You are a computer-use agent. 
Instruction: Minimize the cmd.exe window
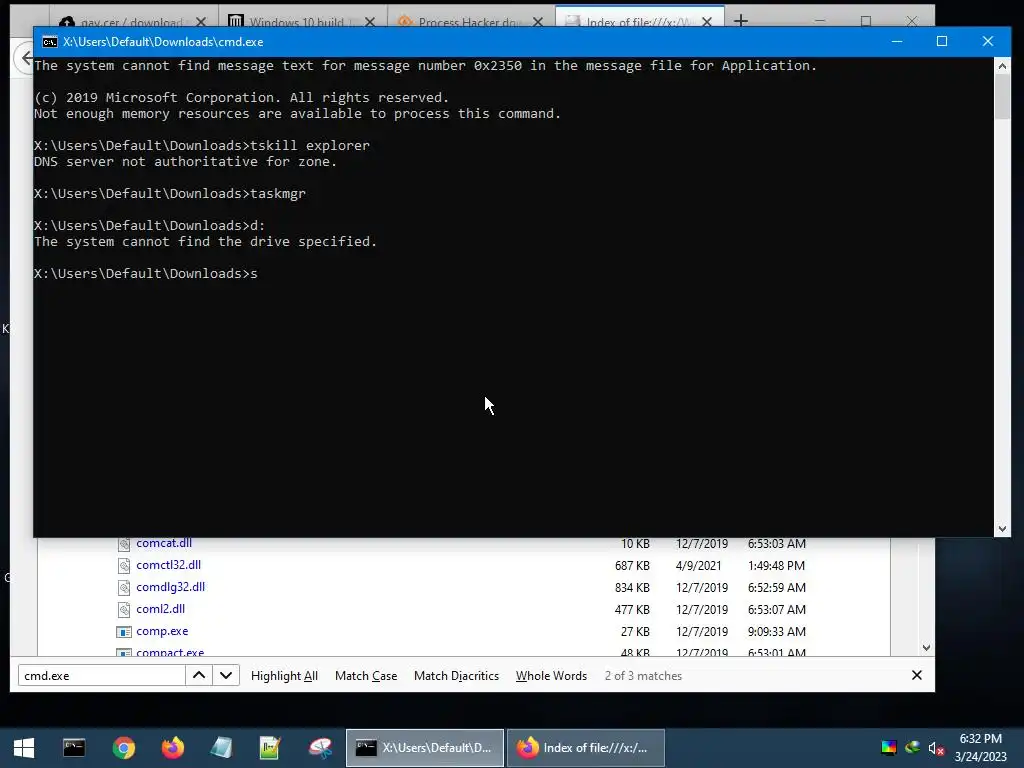tap(897, 42)
